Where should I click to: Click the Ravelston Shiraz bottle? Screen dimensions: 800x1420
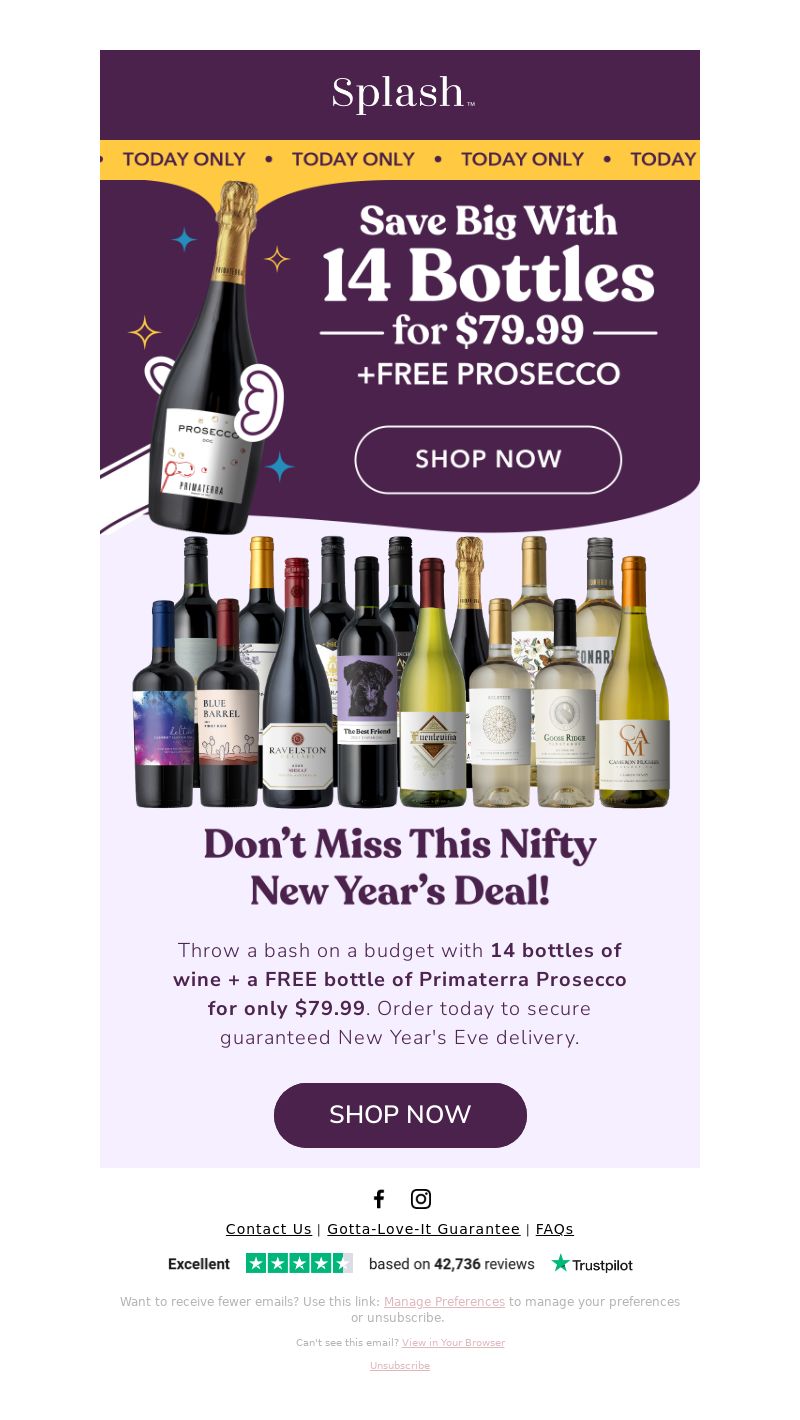297,684
